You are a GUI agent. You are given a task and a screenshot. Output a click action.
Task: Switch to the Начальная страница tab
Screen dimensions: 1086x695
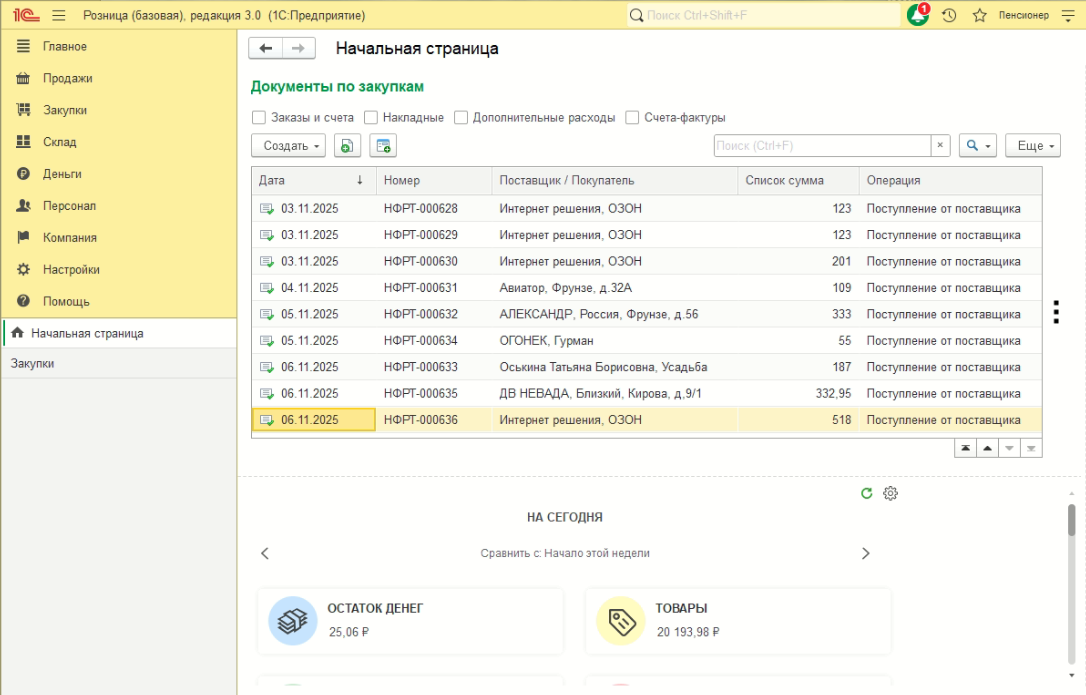120,333
